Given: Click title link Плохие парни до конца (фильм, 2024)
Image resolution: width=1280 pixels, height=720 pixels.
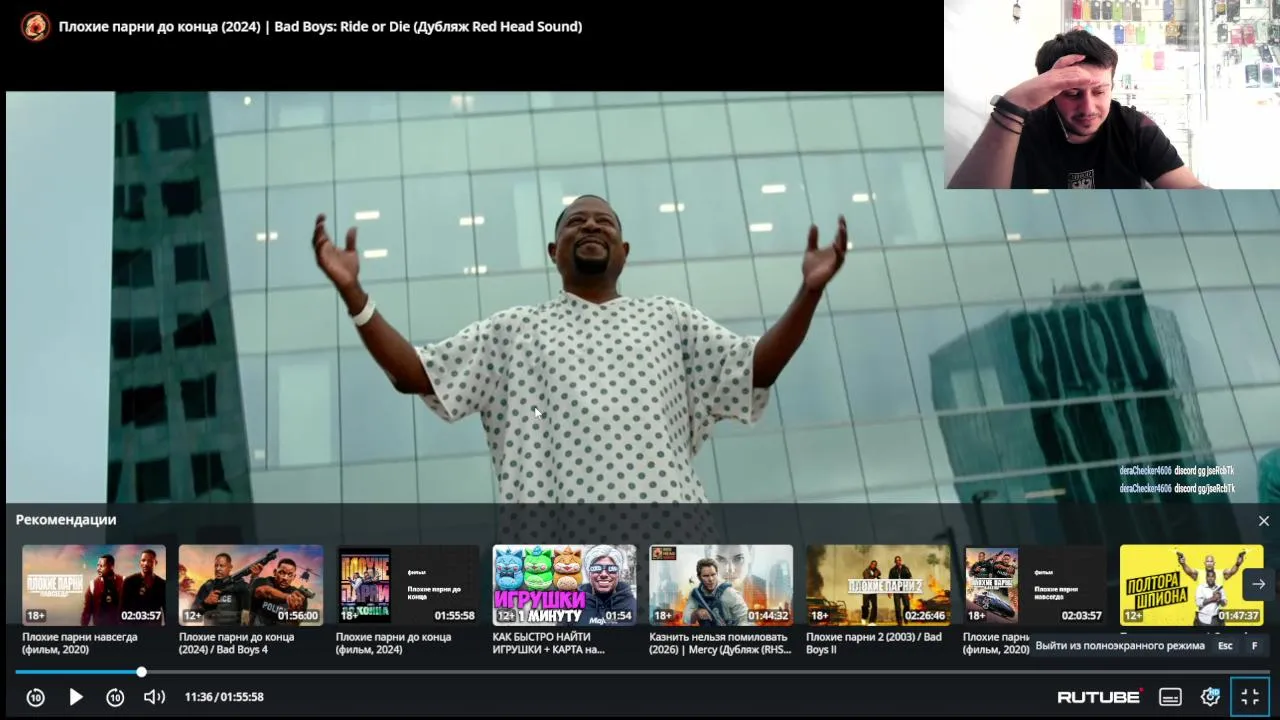Looking at the screenshot, I should pyautogui.click(x=394, y=643).
